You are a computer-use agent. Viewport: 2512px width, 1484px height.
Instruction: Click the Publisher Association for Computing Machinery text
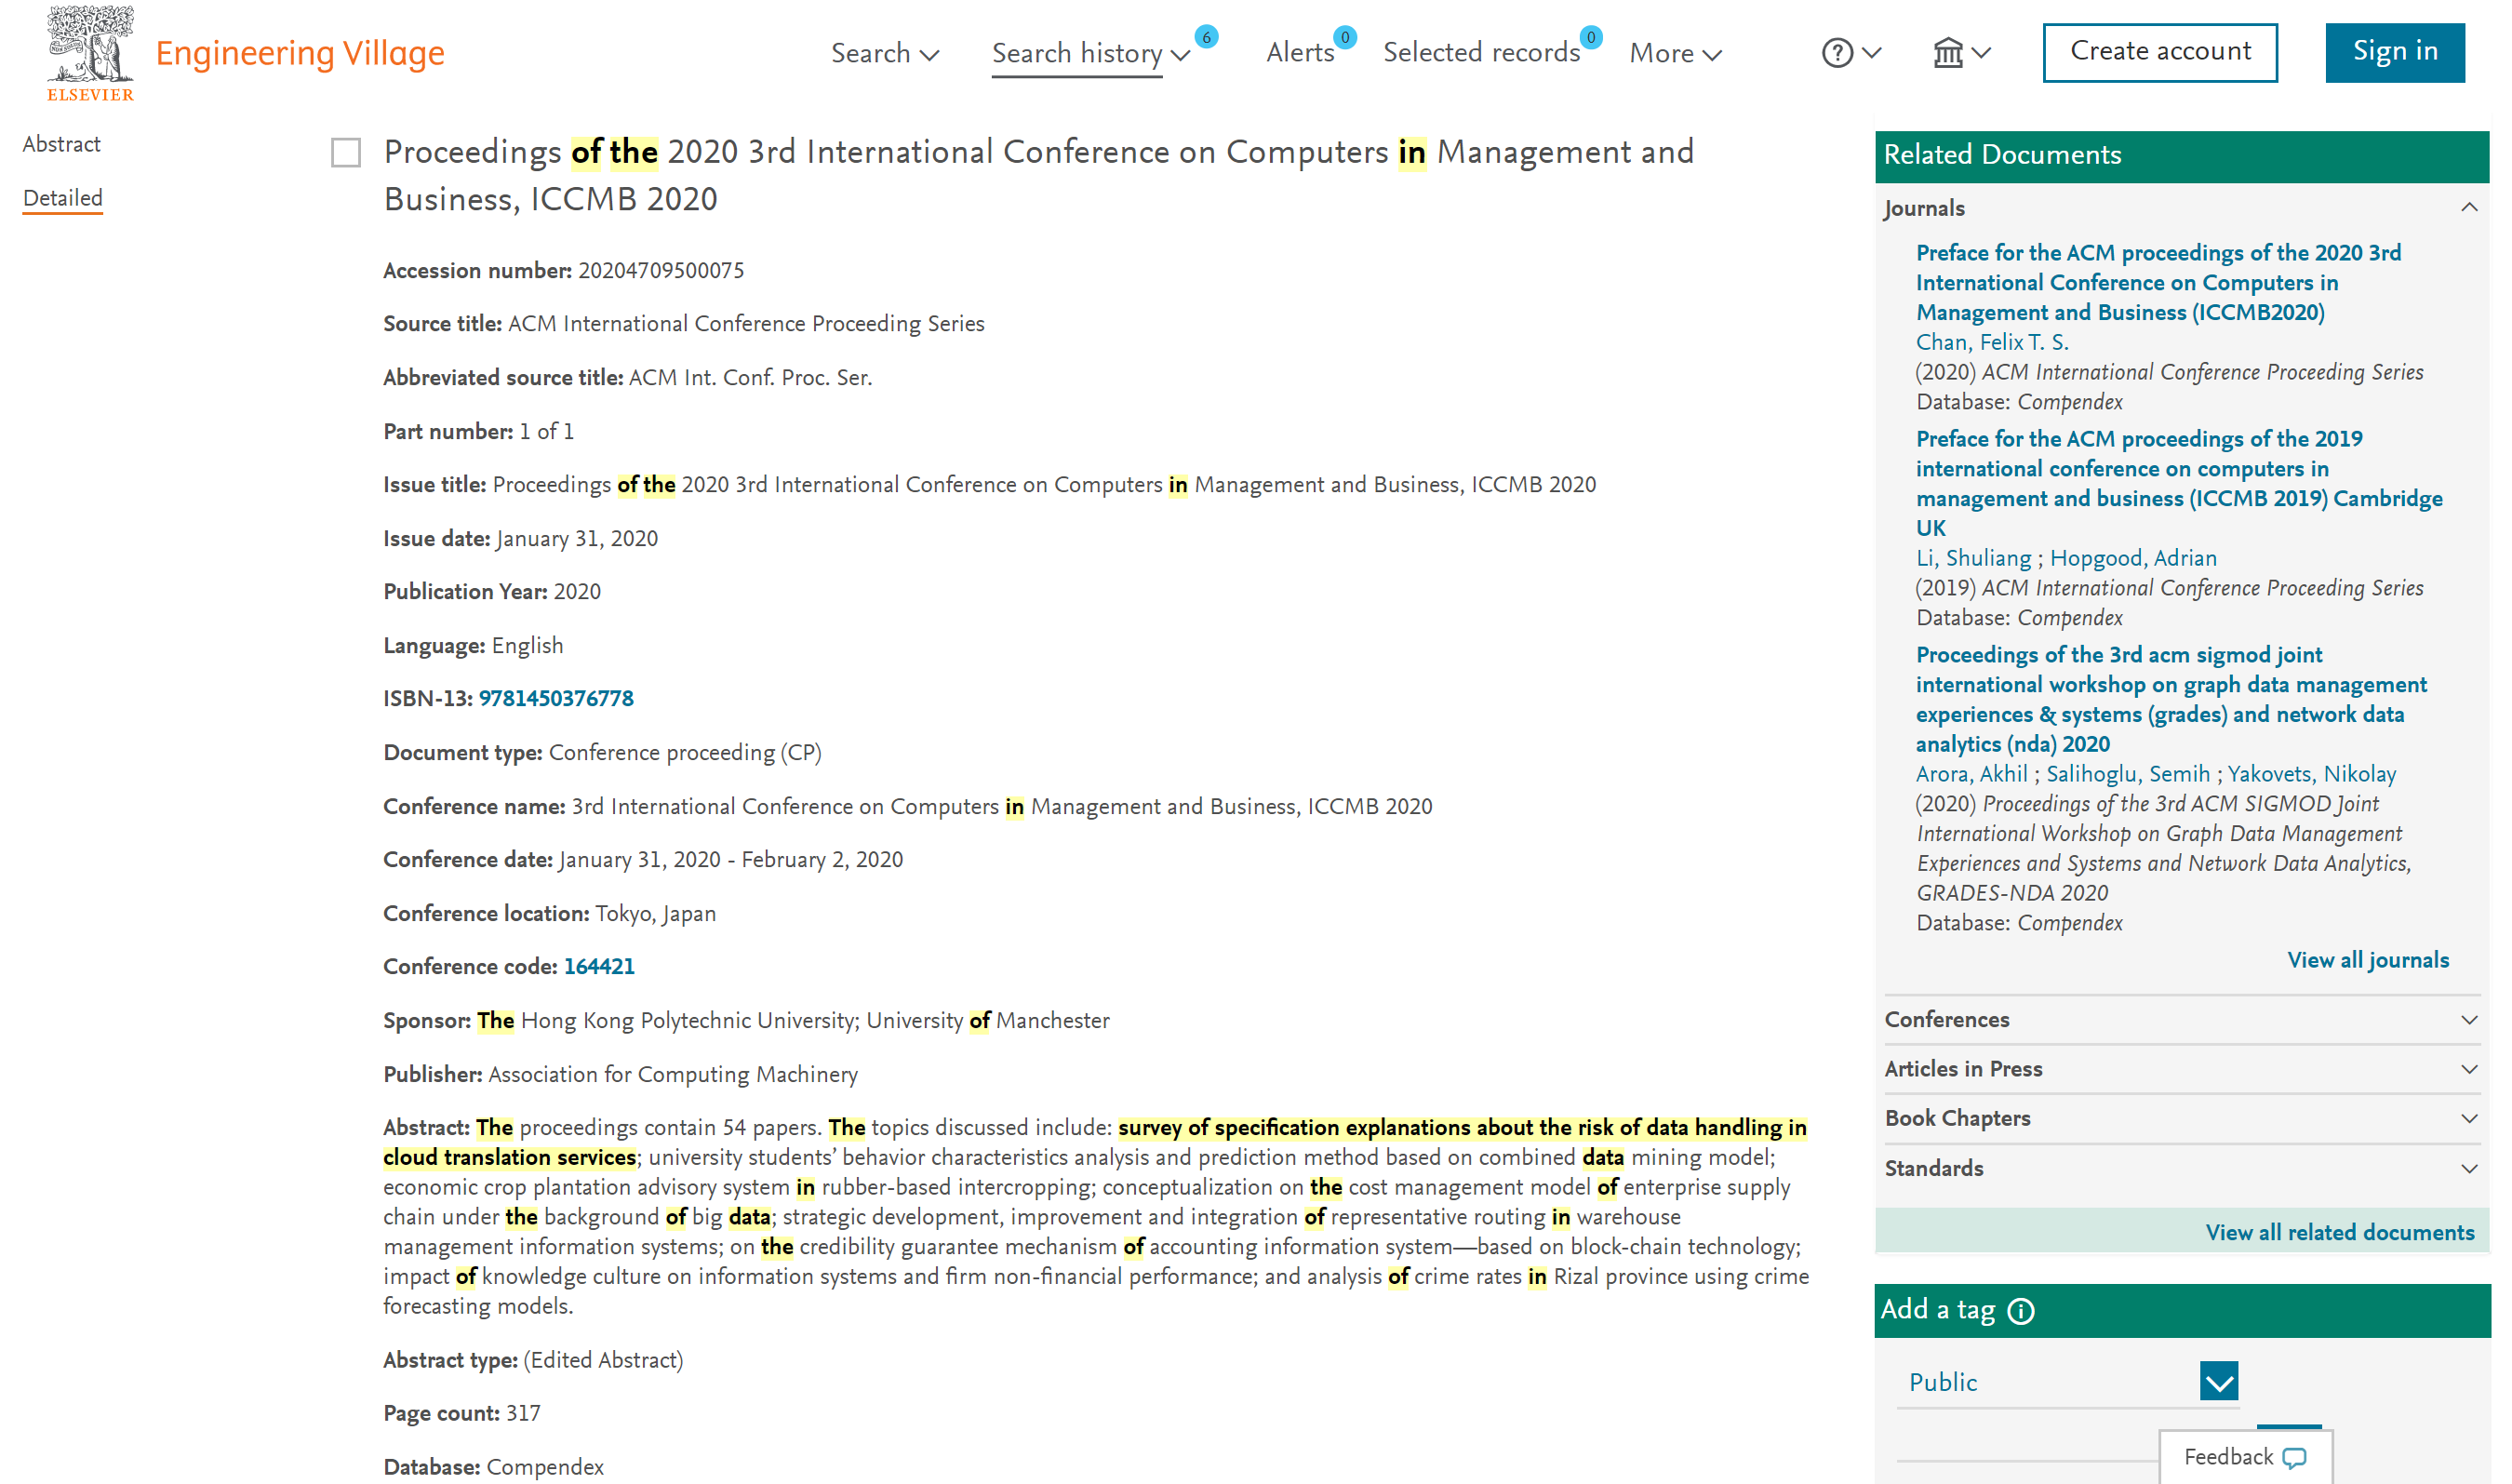(x=673, y=1075)
